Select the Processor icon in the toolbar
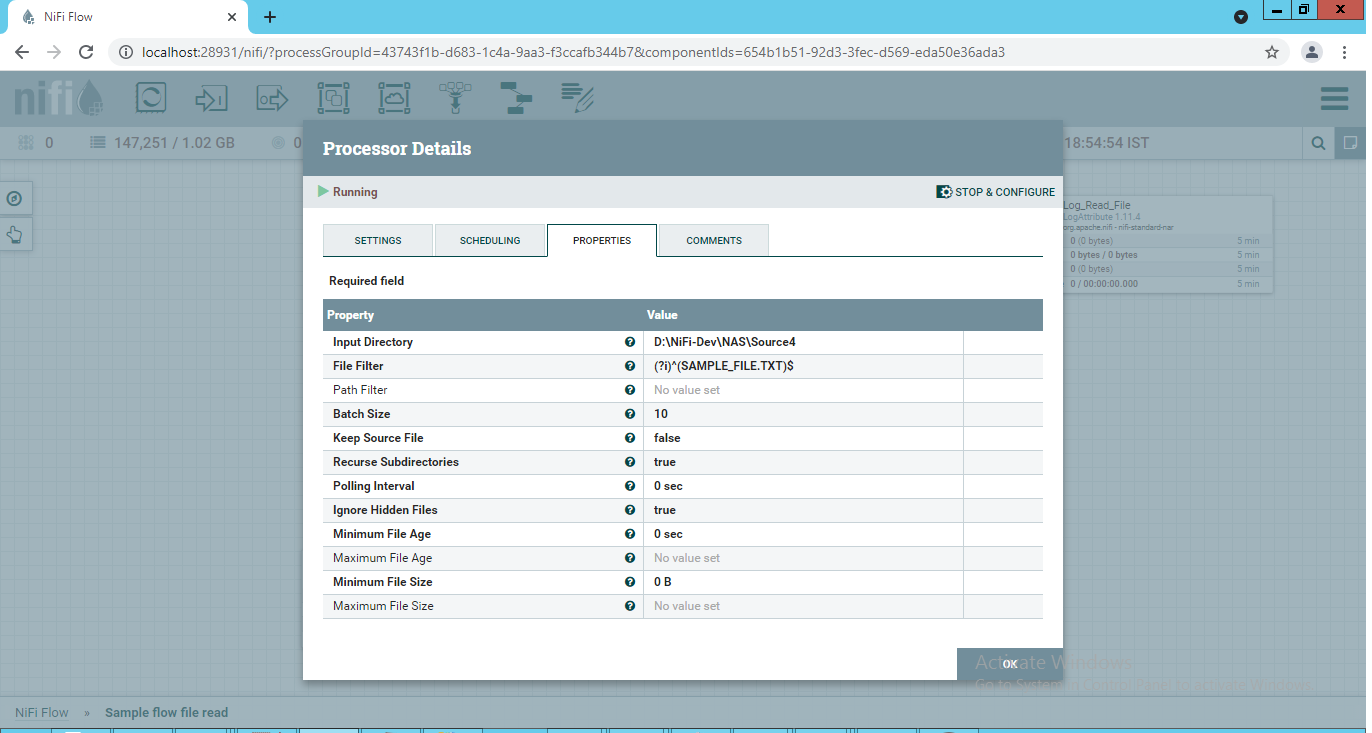 (x=150, y=98)
